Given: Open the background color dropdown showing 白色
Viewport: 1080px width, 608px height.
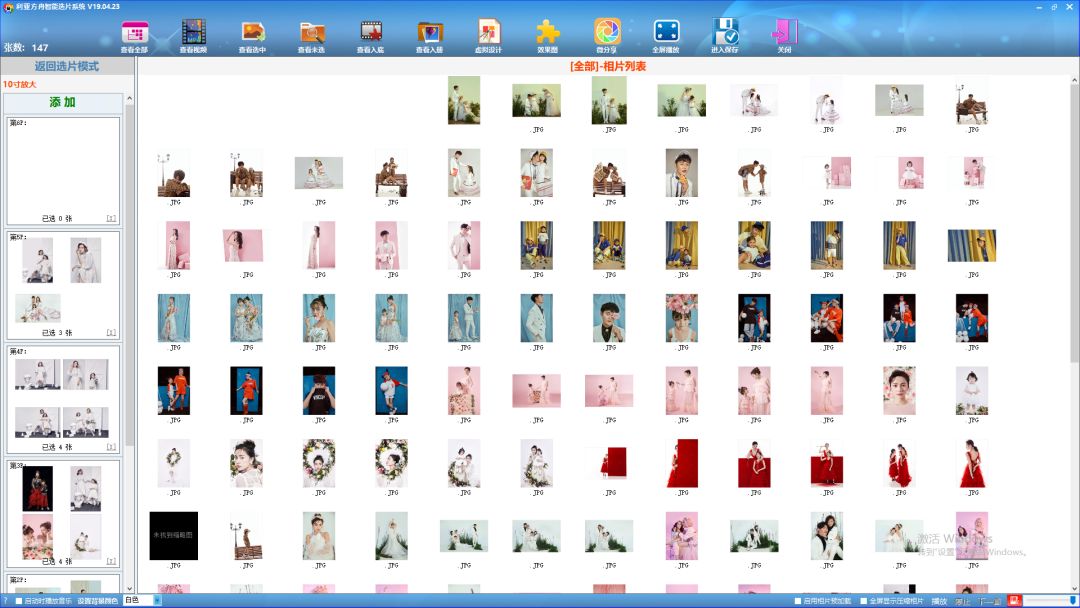Looking at the screenshot, I should click(143, 600).
